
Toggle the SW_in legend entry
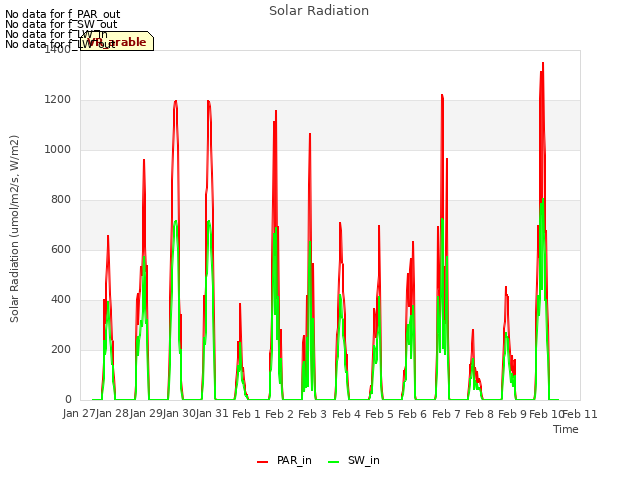[354, 460]
